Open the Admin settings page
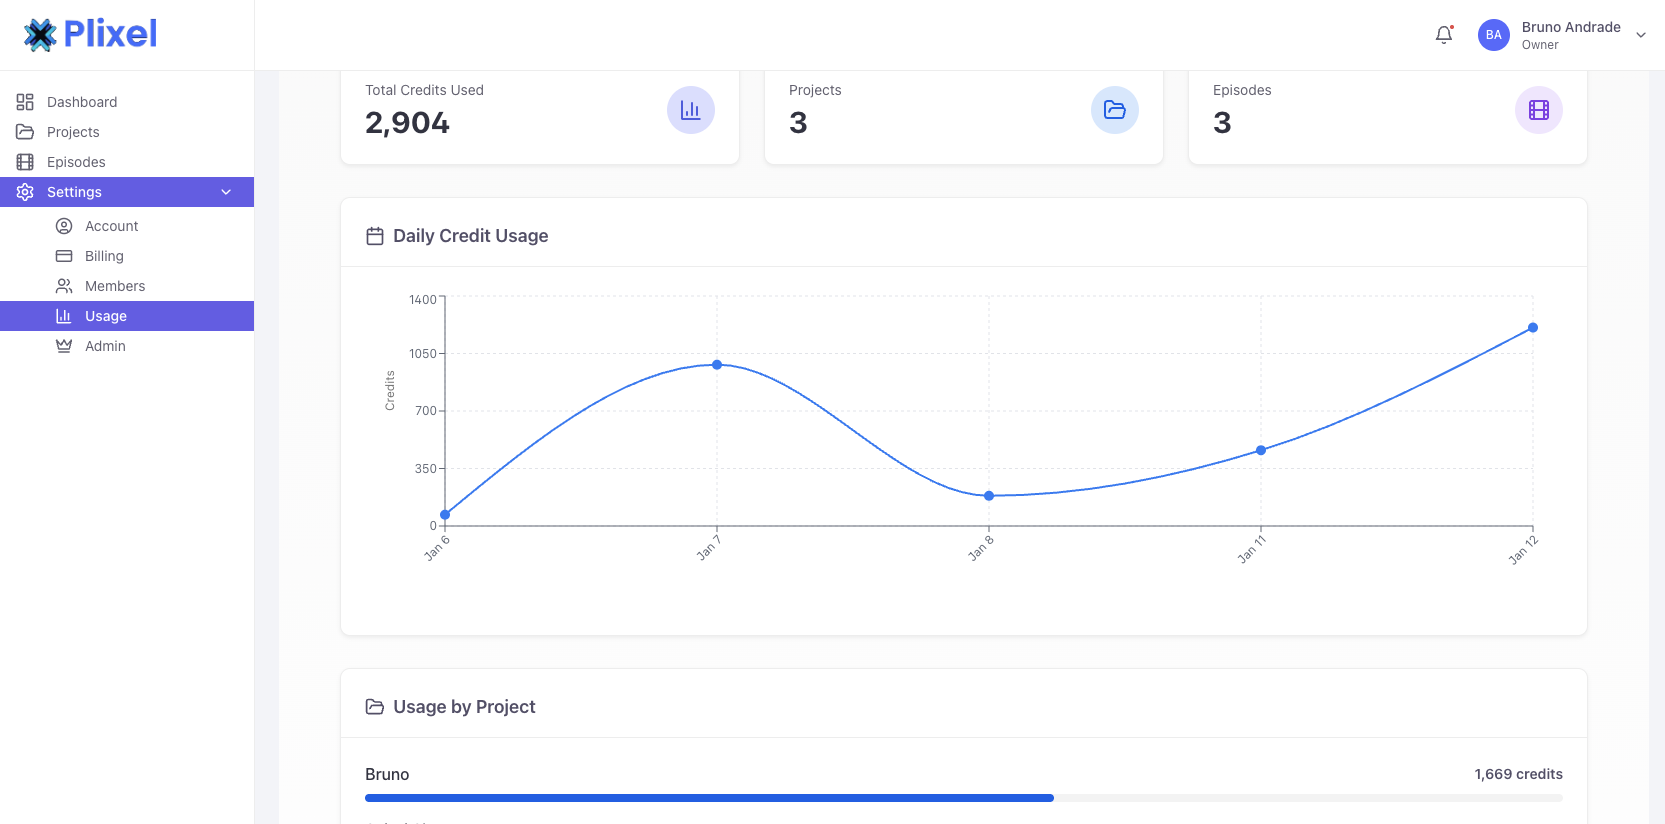1665x824 pixels. pyautogui.click(x=105, y=346)
